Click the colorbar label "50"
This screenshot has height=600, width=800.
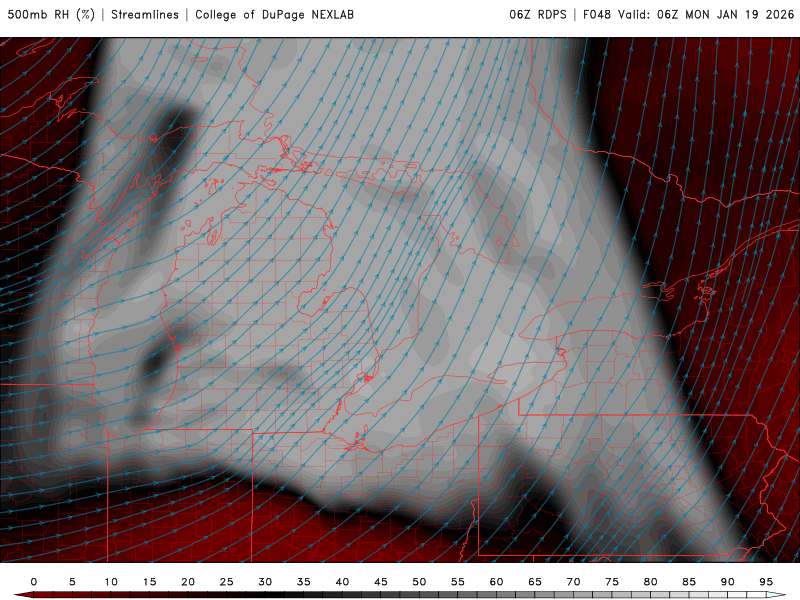pyautogui.click(x=419, y=582)
